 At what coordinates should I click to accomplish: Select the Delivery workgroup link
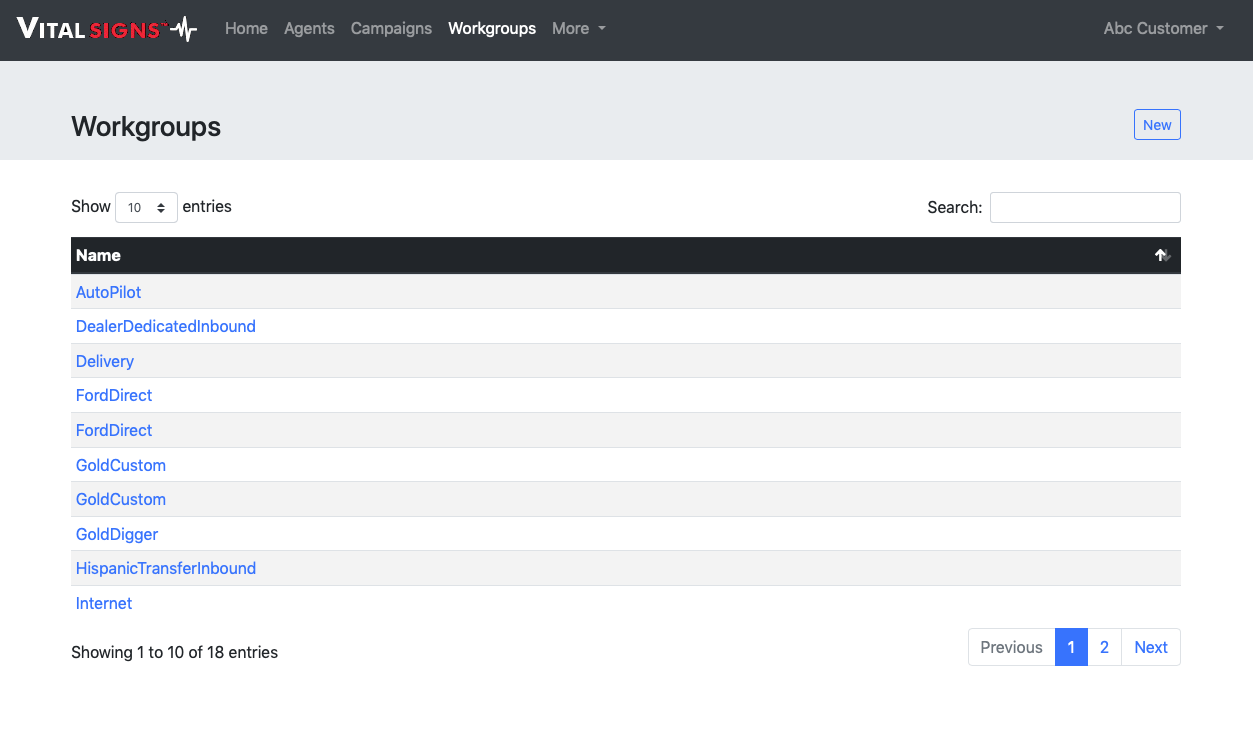105,361
